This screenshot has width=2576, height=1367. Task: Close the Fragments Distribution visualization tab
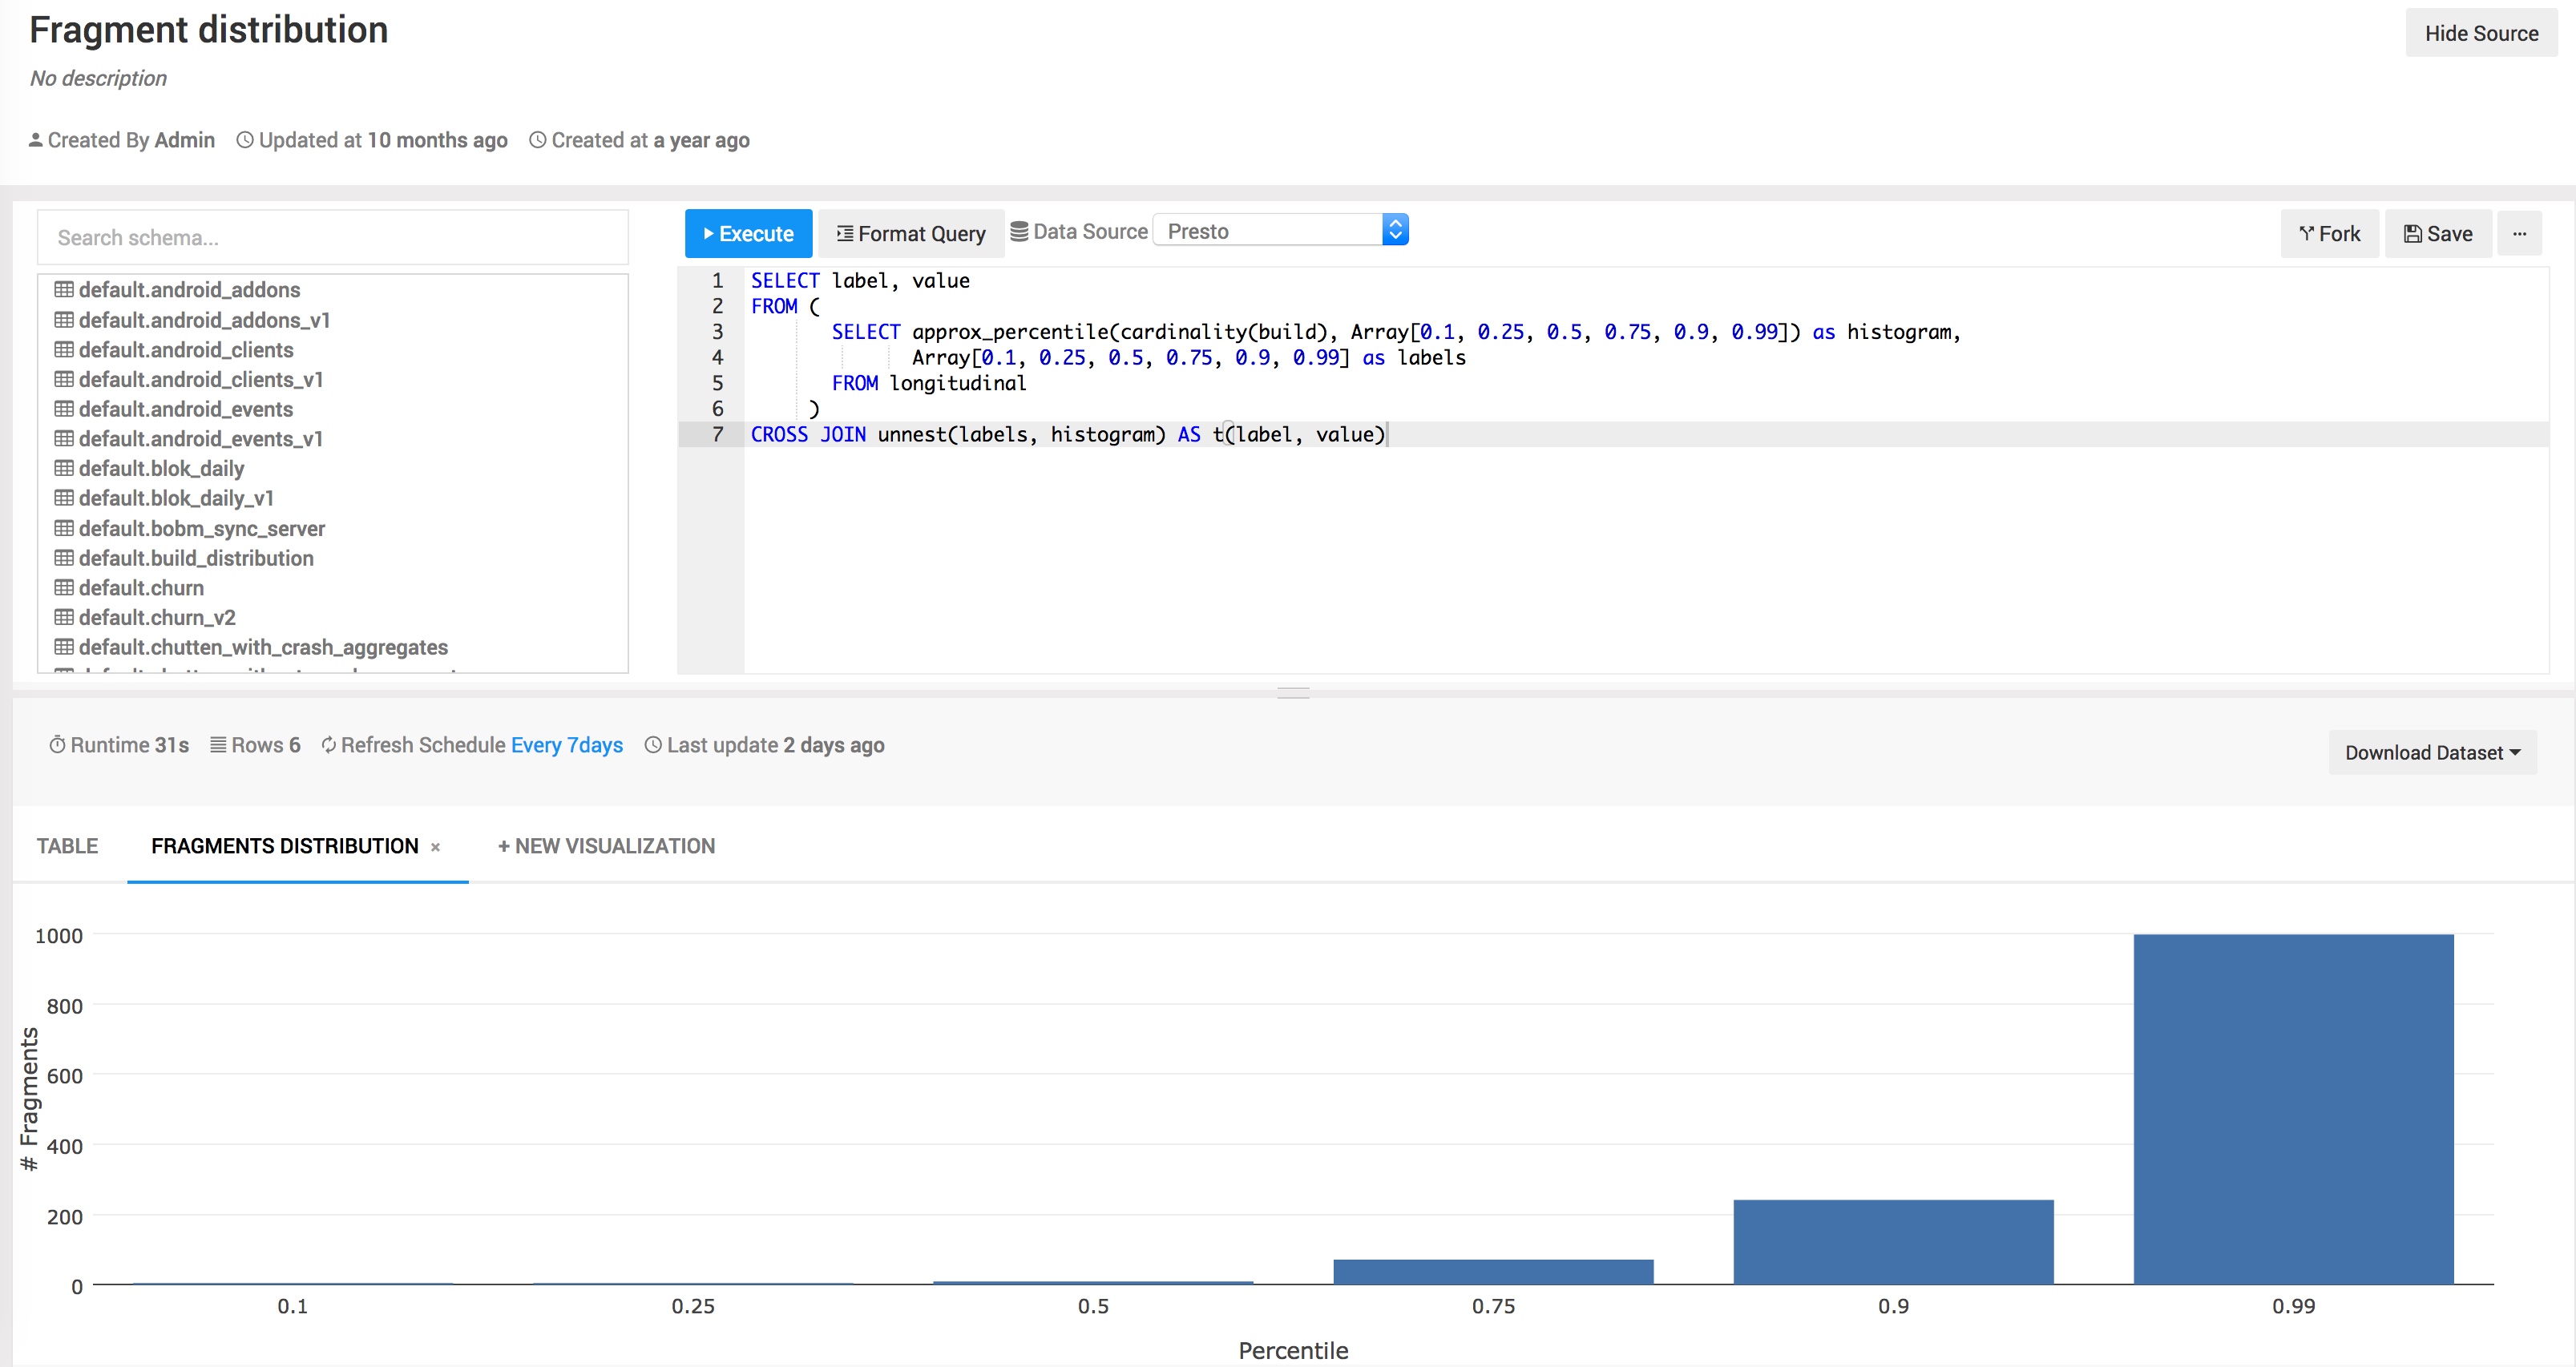coord(436,846)
